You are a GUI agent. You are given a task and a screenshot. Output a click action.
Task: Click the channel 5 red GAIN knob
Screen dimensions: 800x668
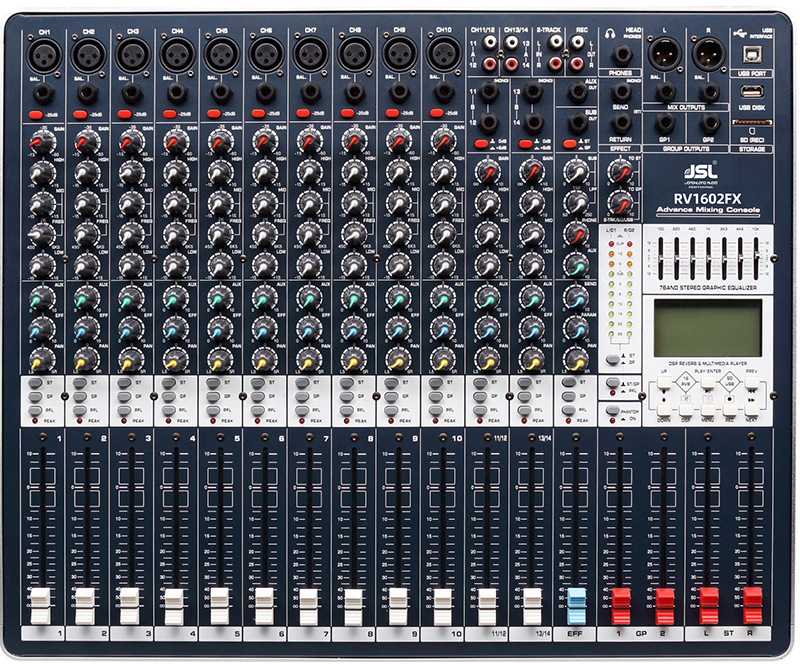click(x=219, y=143)
